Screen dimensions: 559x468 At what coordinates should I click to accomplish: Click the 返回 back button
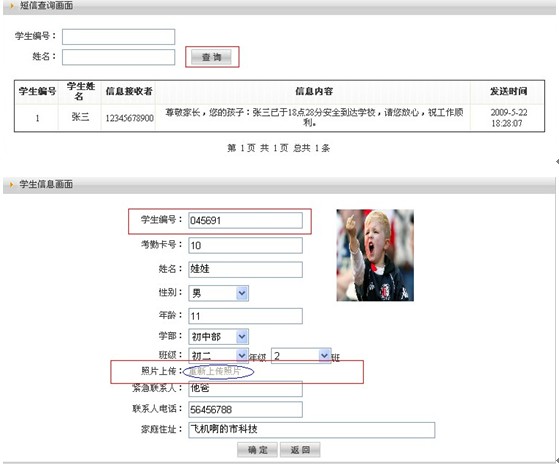tap(300, 450)
